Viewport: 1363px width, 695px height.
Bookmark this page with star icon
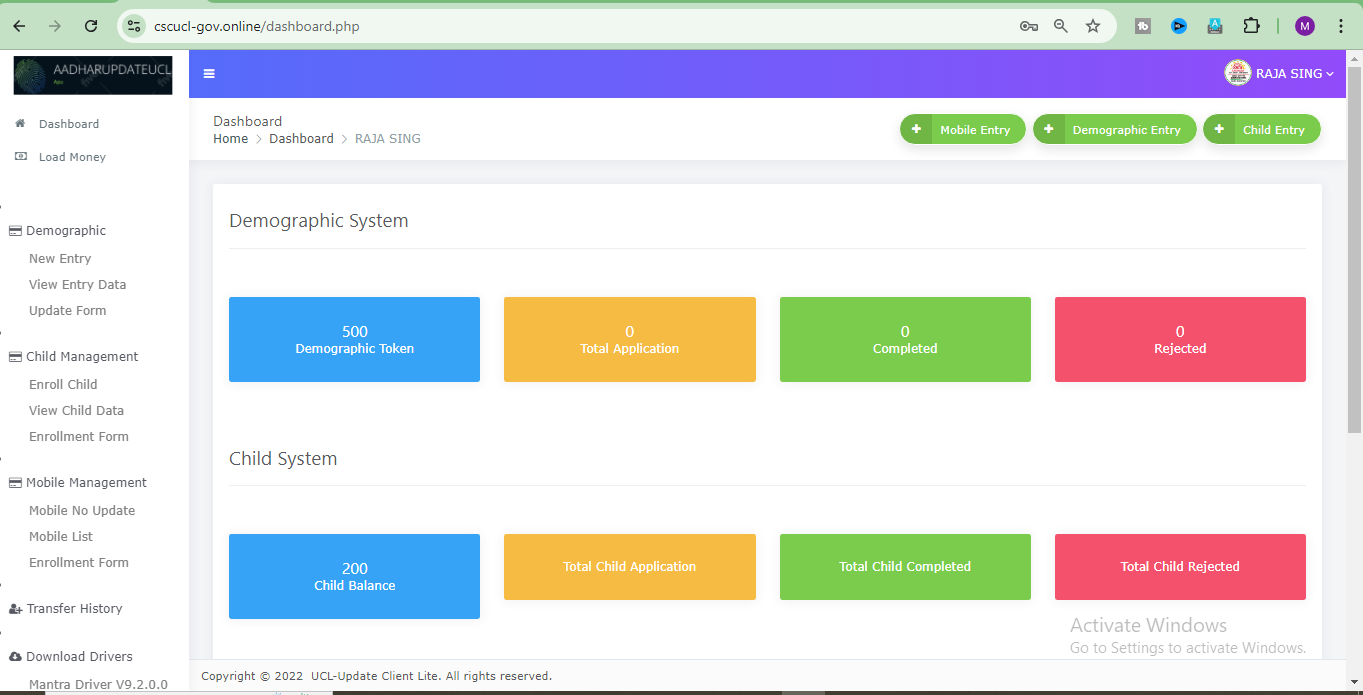(1093, 26)
